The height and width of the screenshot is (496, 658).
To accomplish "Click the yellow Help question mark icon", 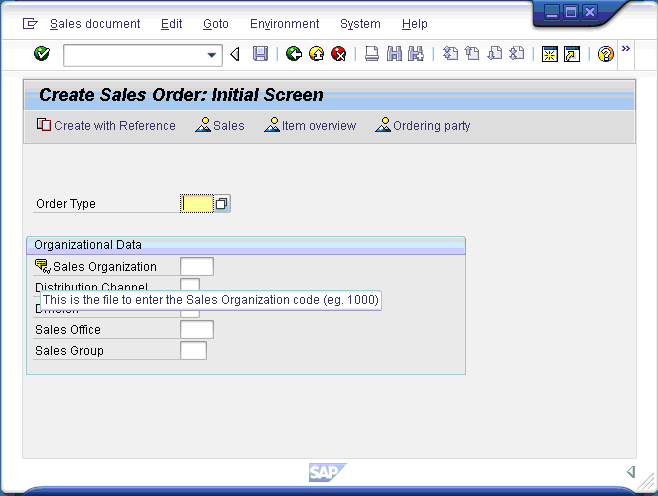I will 606,54.
